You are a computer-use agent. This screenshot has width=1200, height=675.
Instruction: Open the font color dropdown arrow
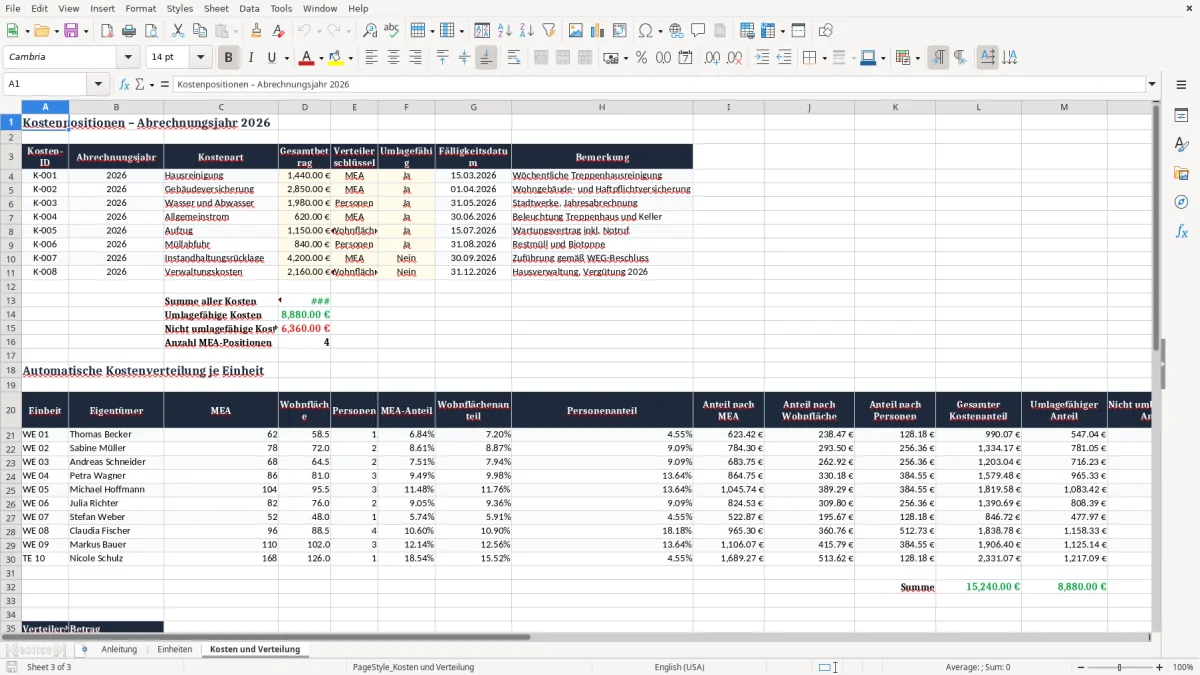321,58
